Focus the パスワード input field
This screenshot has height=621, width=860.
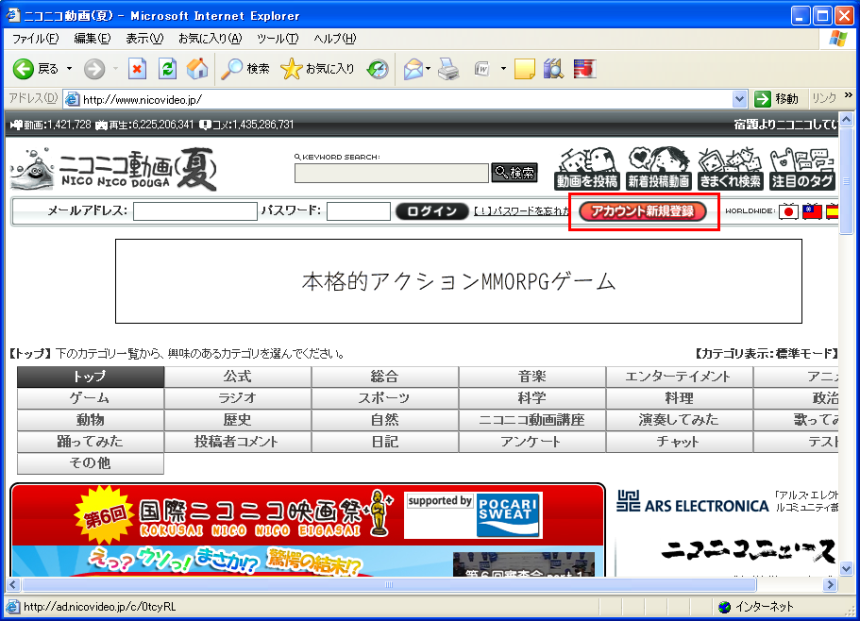(359, 211)
